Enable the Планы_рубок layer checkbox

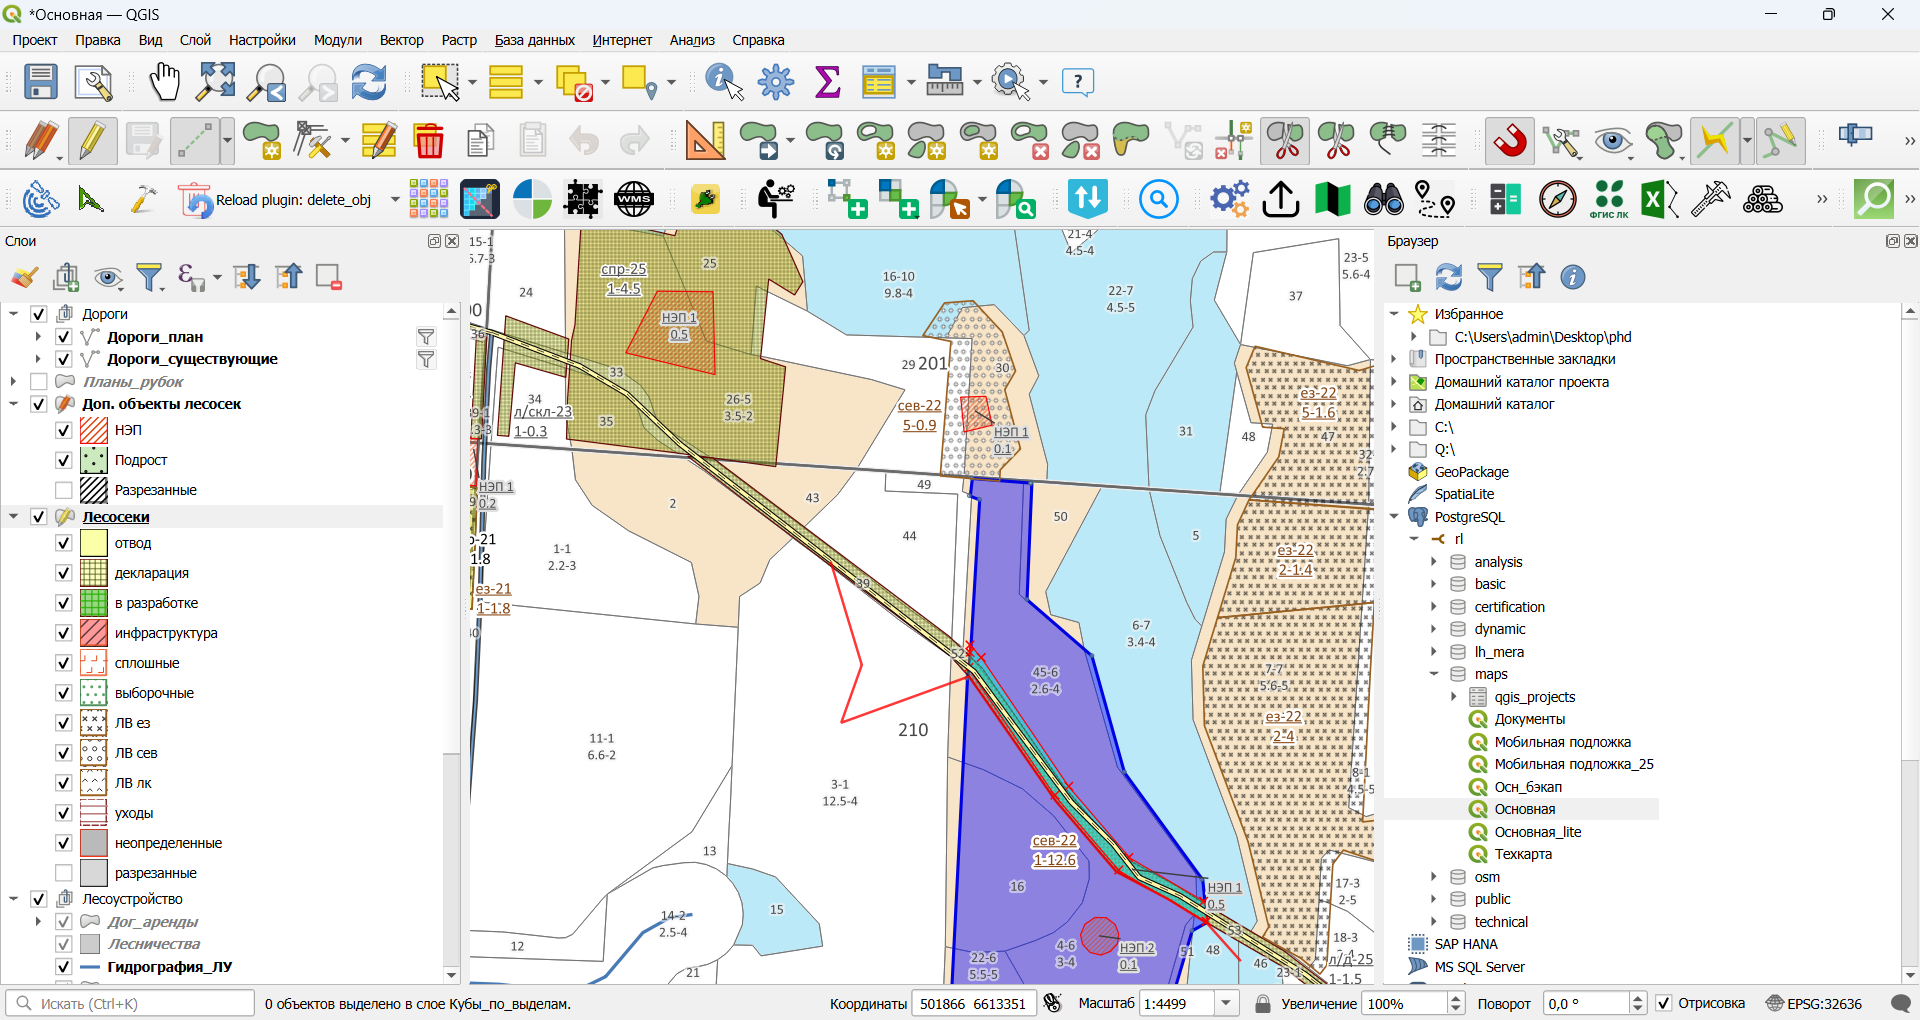click(x=39, y=382)
